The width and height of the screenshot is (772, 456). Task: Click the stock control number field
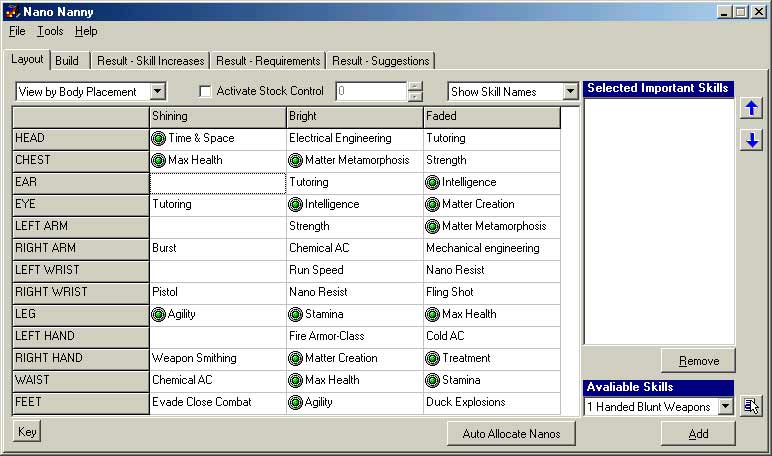pos(372,91)
